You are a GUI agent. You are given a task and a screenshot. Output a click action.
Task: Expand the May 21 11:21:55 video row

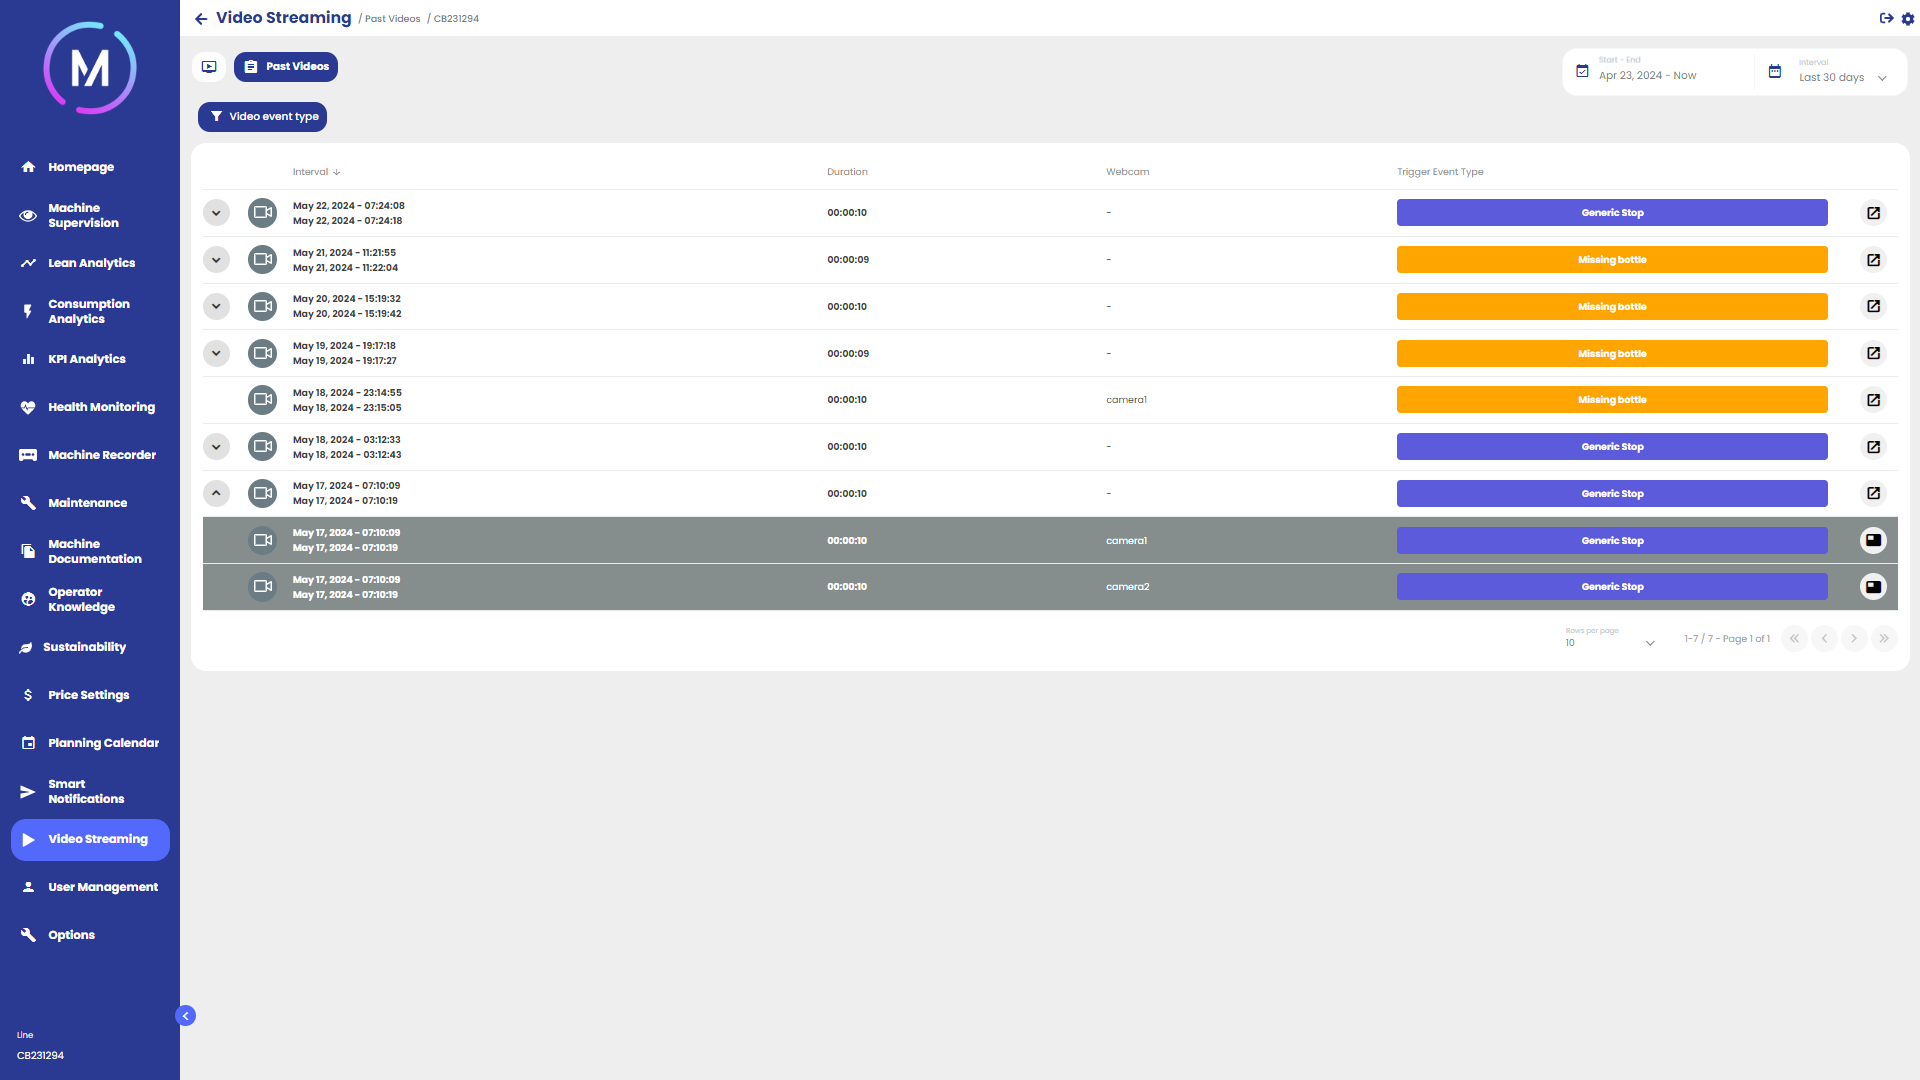tap(216, 260)
